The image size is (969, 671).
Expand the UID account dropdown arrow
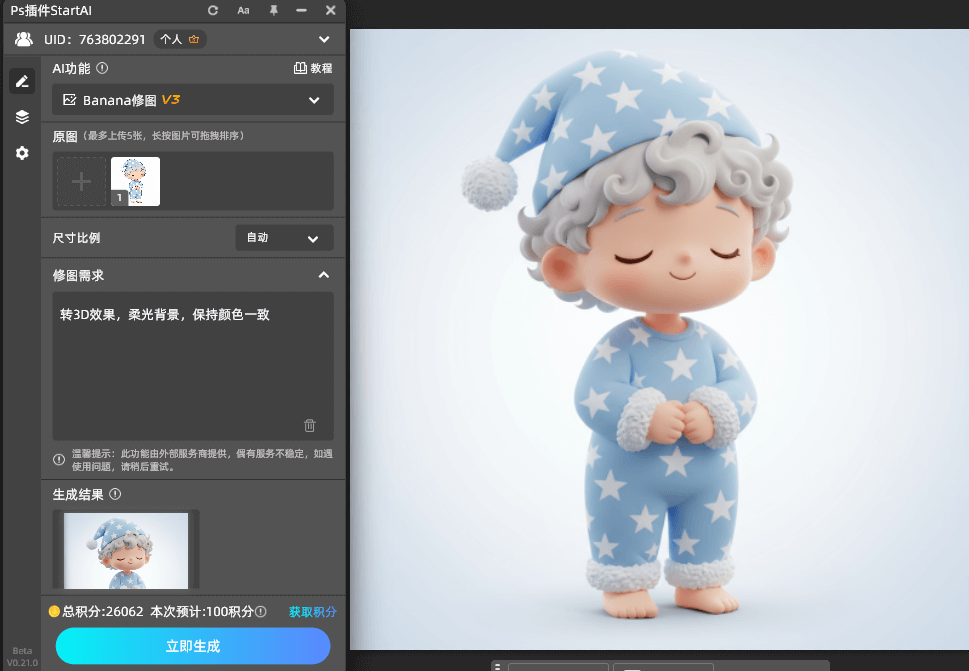323,39
